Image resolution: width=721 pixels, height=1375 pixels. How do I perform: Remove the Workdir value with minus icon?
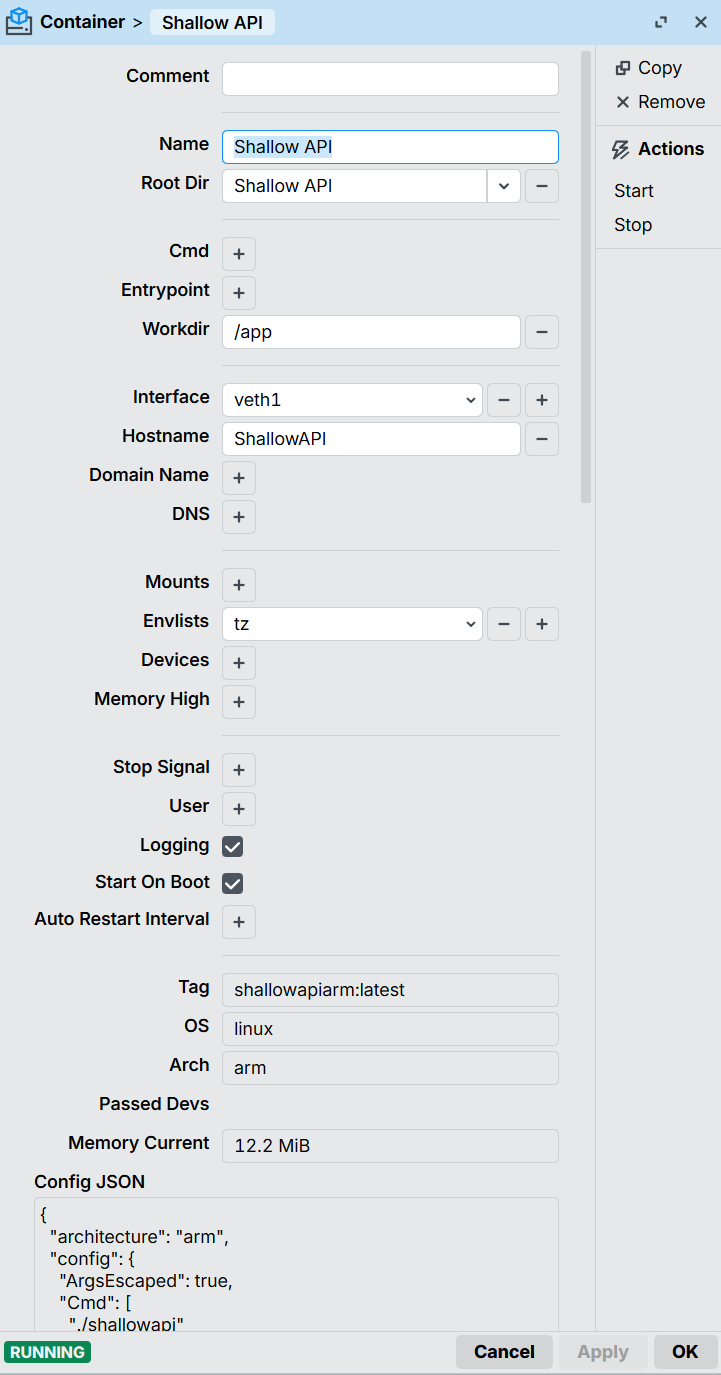click(541, 332)
